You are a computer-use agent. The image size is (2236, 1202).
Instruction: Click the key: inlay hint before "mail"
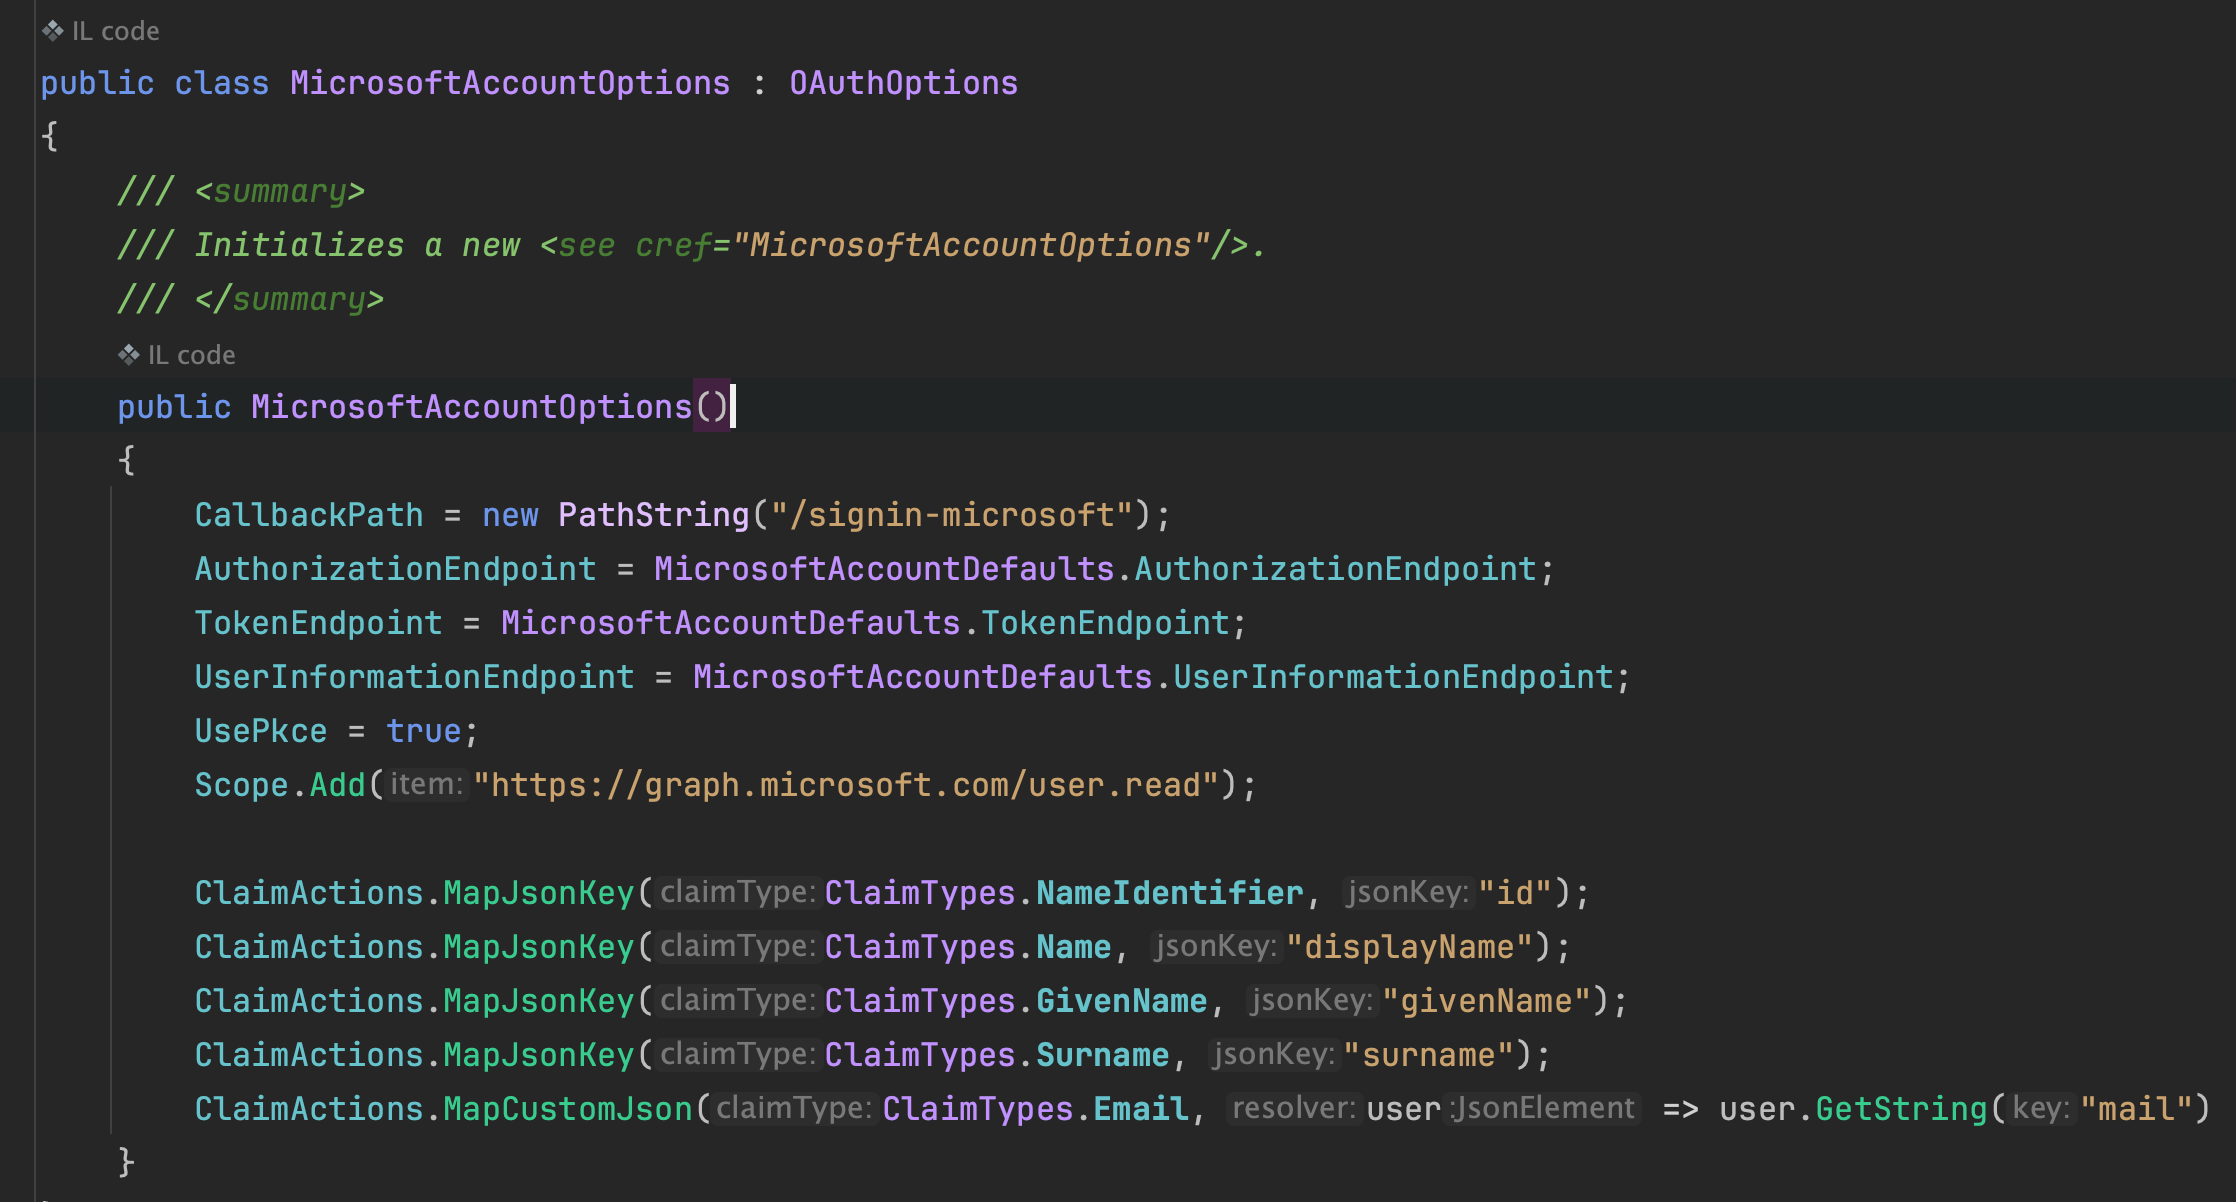(x=2040, y=1108)
